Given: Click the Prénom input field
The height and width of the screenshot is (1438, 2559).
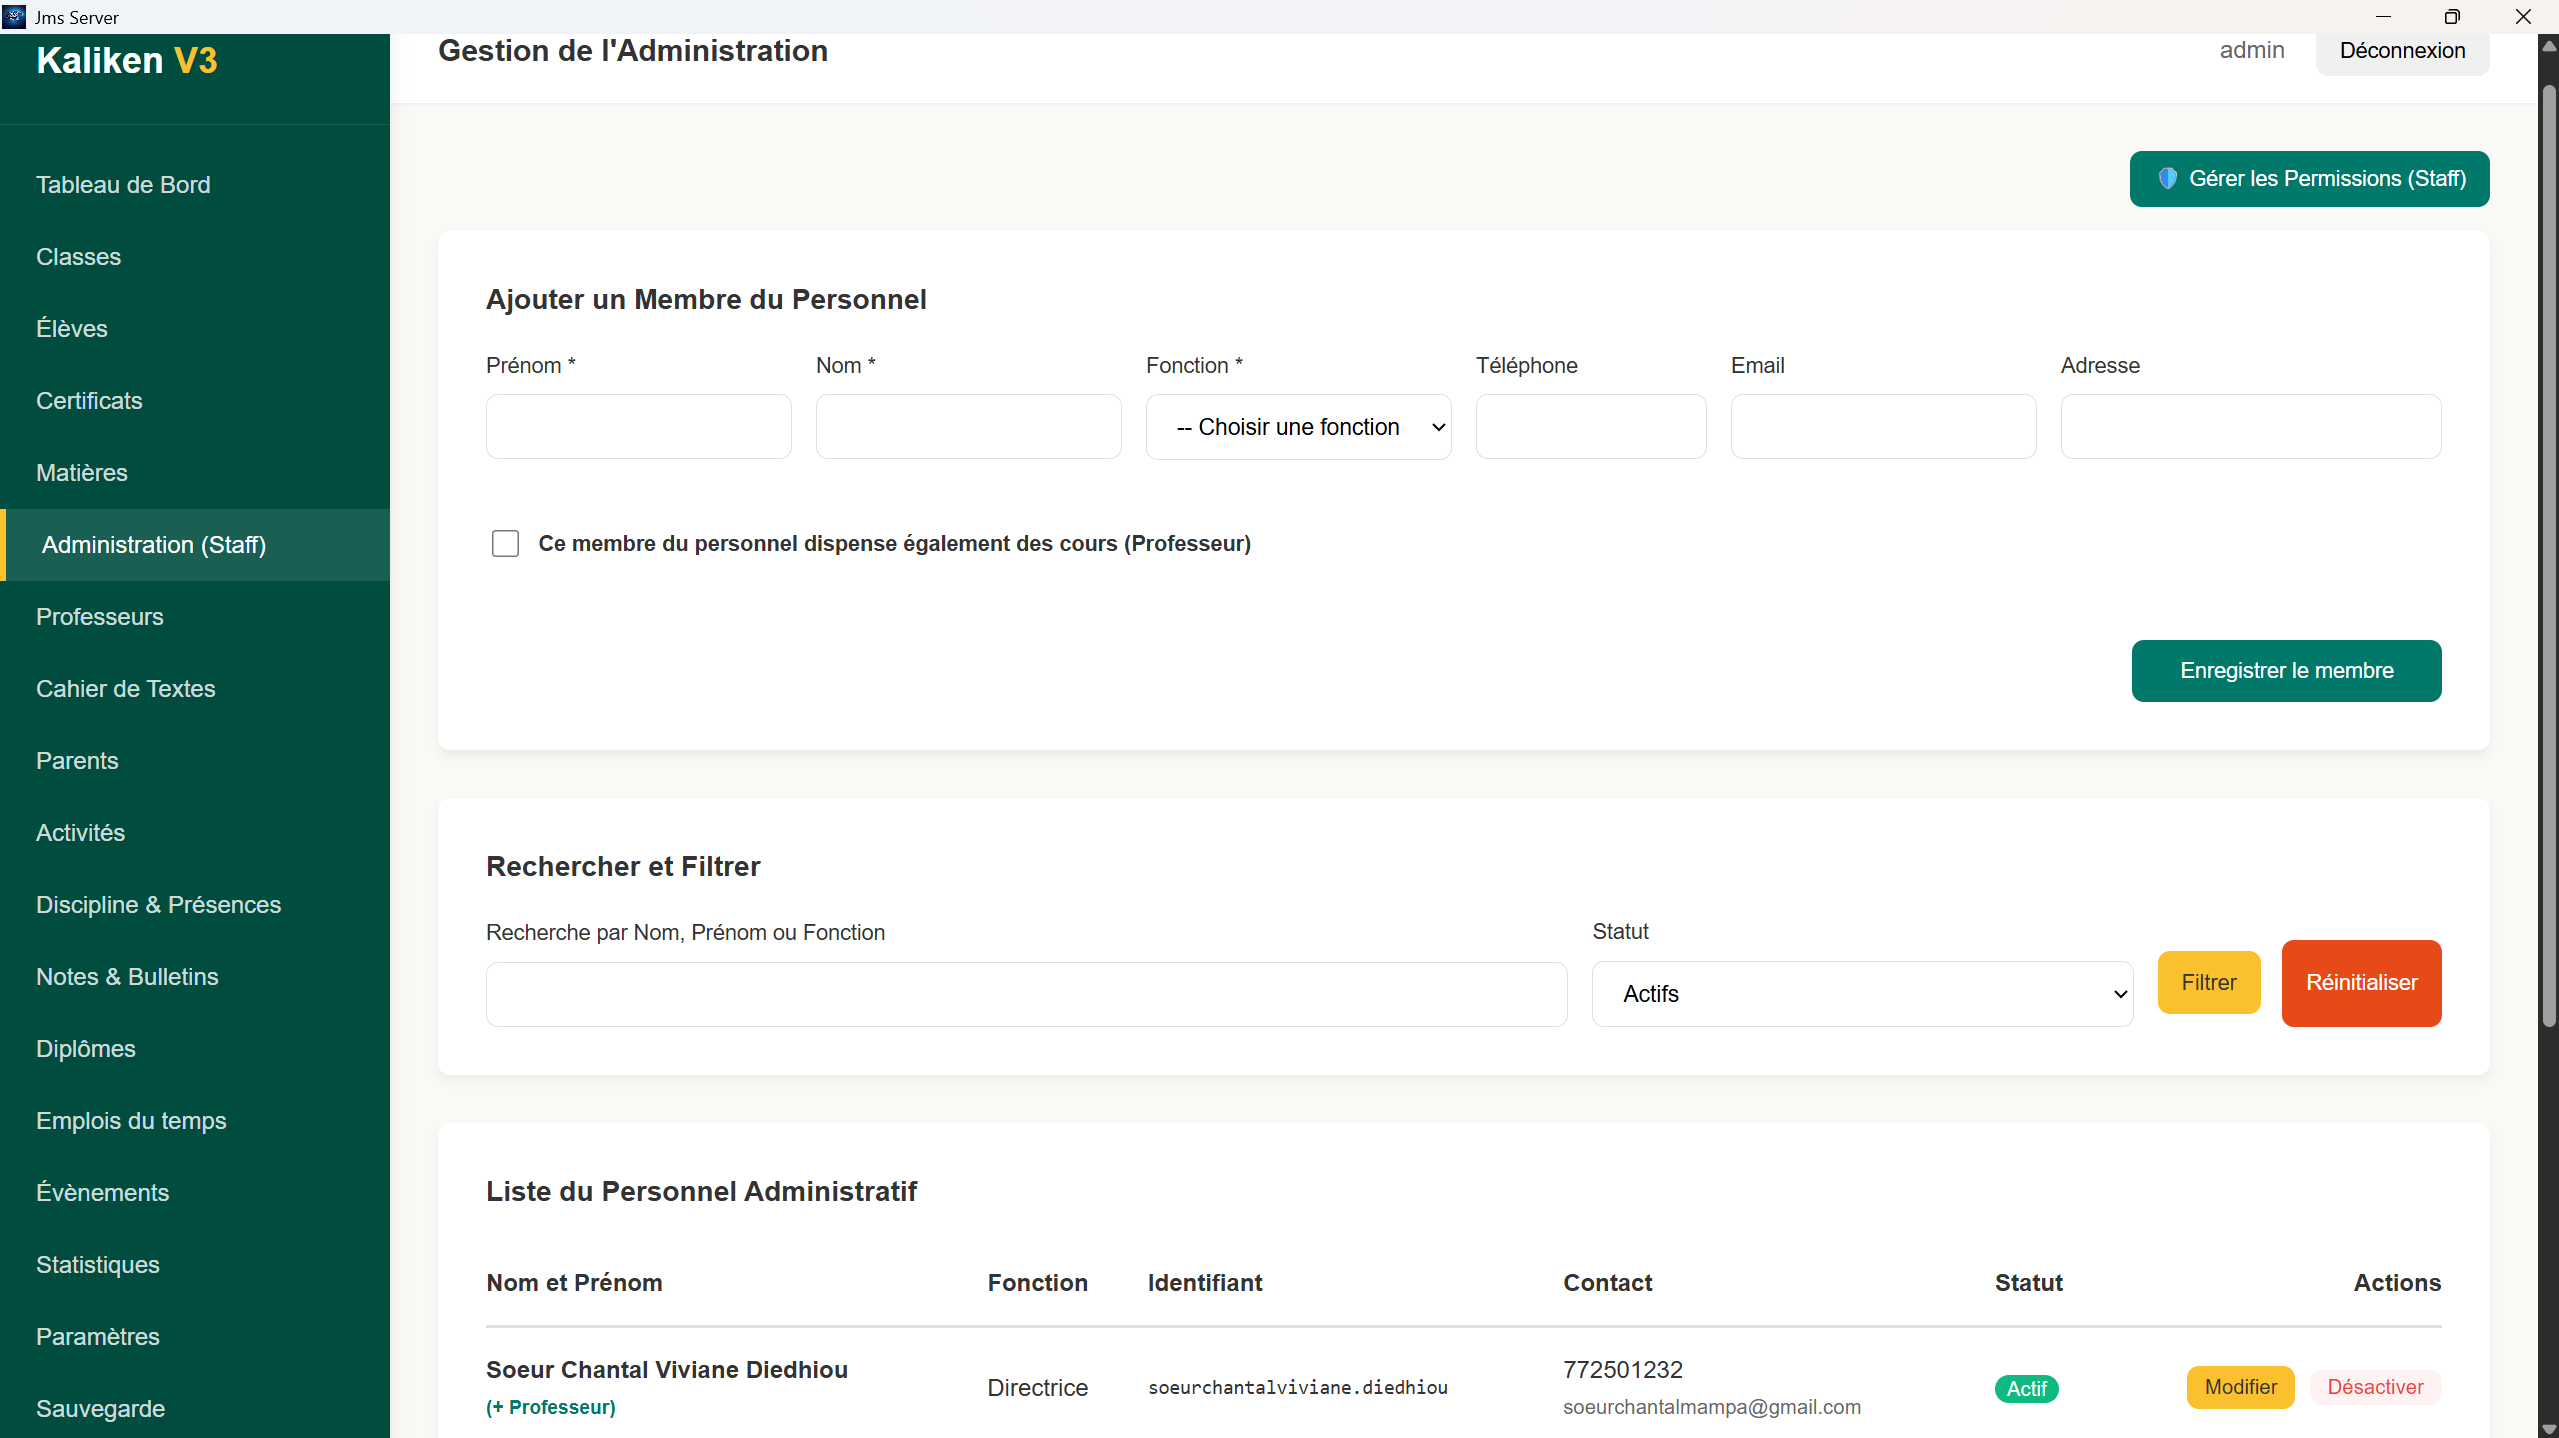Looking at the screenshot, I should (x=638, y=427).
